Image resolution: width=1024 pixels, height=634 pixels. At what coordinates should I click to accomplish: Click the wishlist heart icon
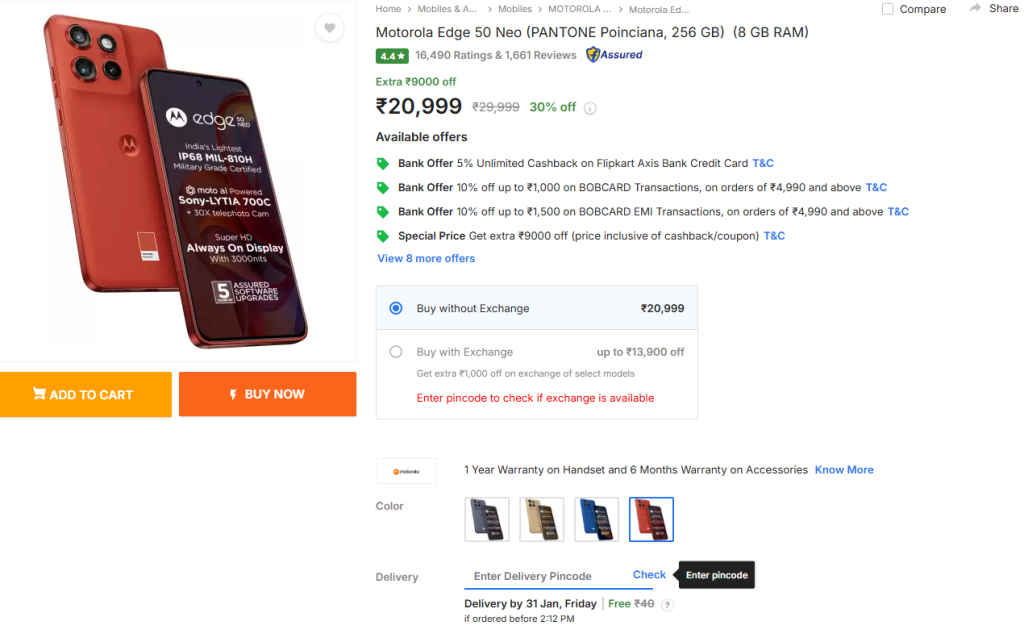[329, 28]
